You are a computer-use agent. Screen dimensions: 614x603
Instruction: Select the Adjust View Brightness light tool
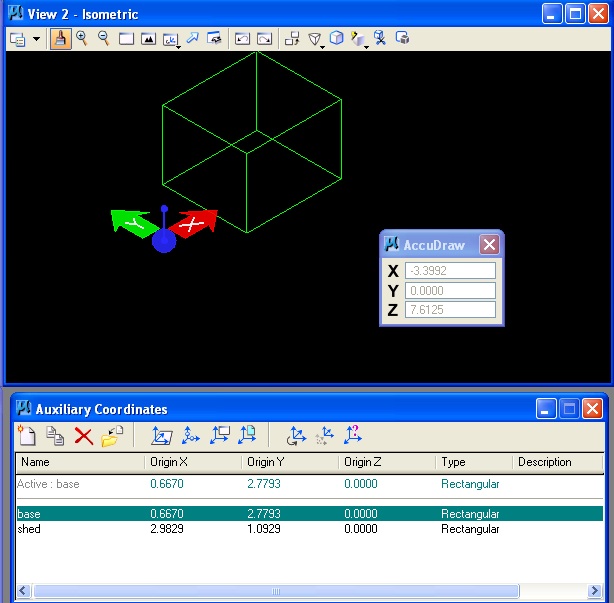click(x=358, y=39)
